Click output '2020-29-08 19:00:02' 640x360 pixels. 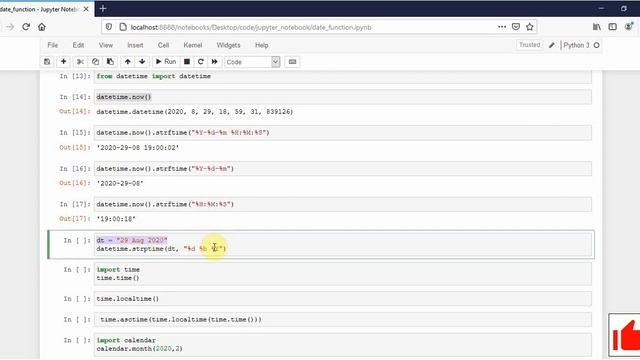(138, 148)
